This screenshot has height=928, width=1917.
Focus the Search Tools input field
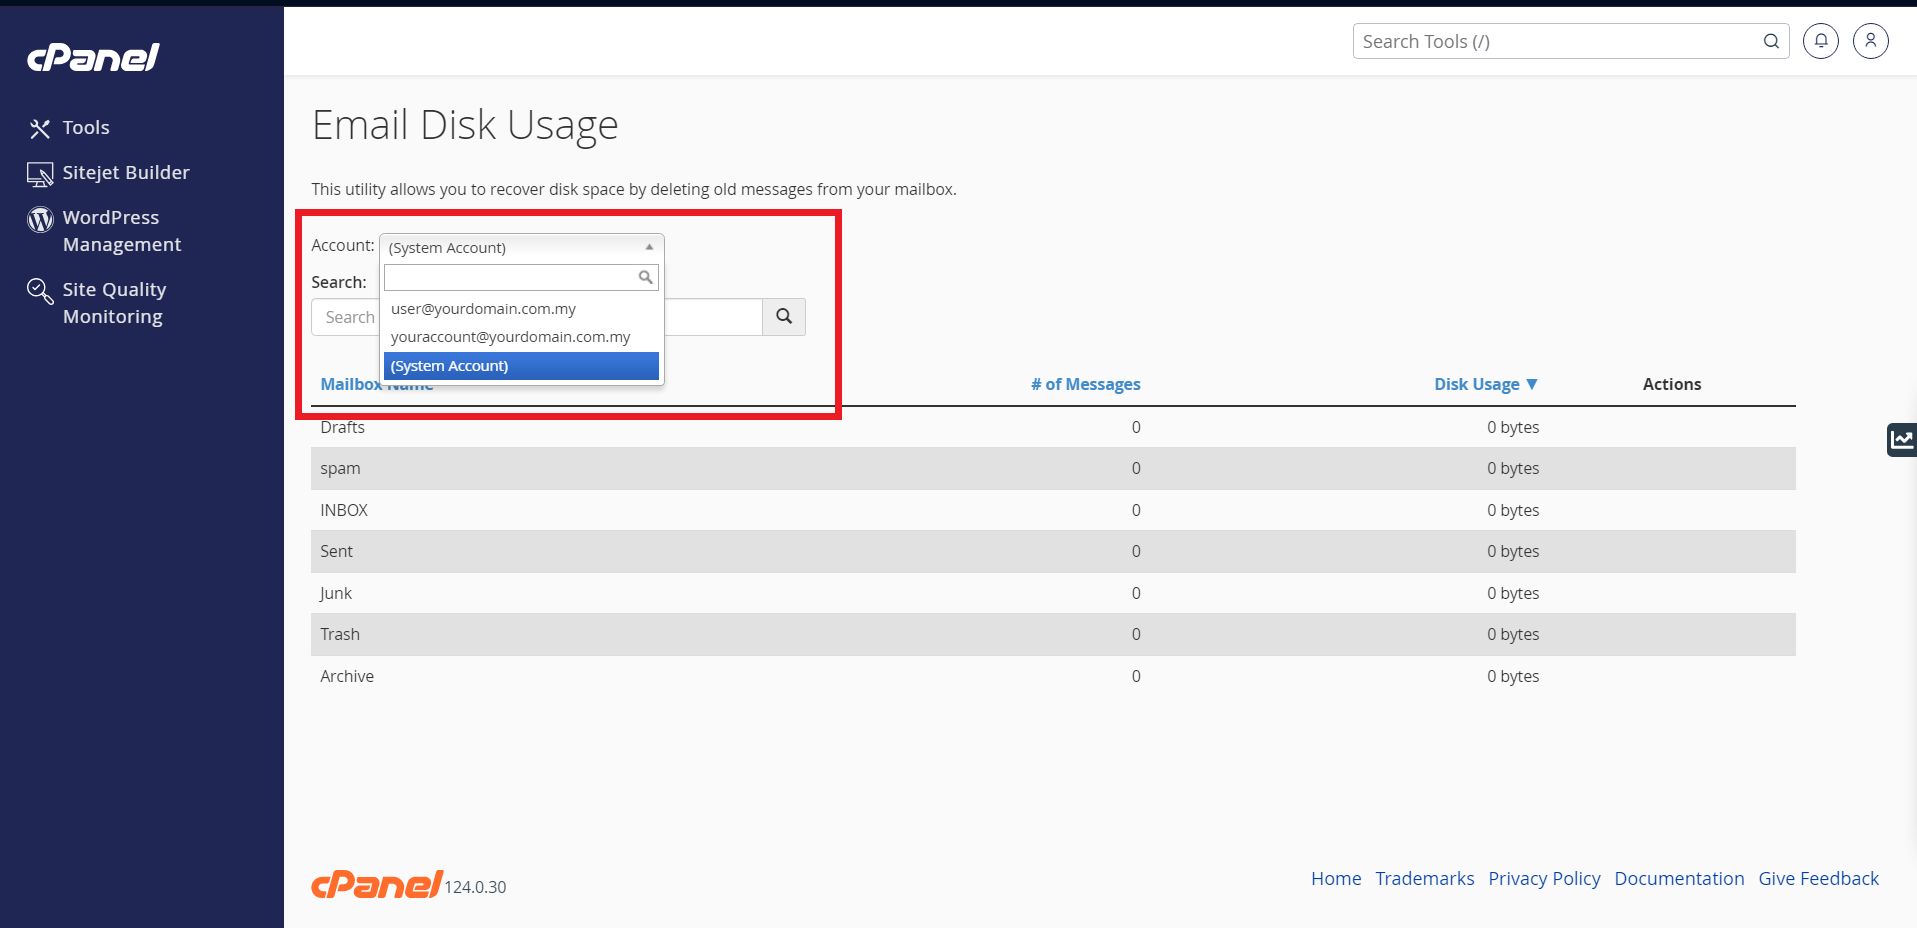[x=1555, y=41]
